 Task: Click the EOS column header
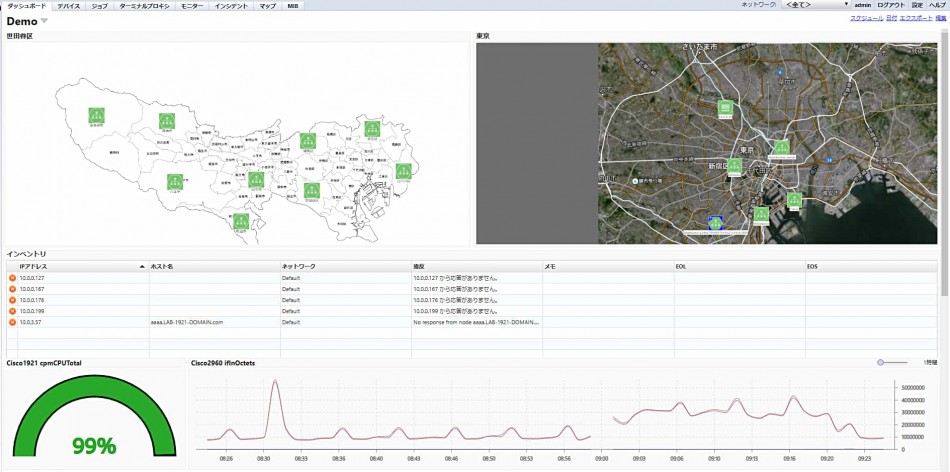tap(872, 266)
